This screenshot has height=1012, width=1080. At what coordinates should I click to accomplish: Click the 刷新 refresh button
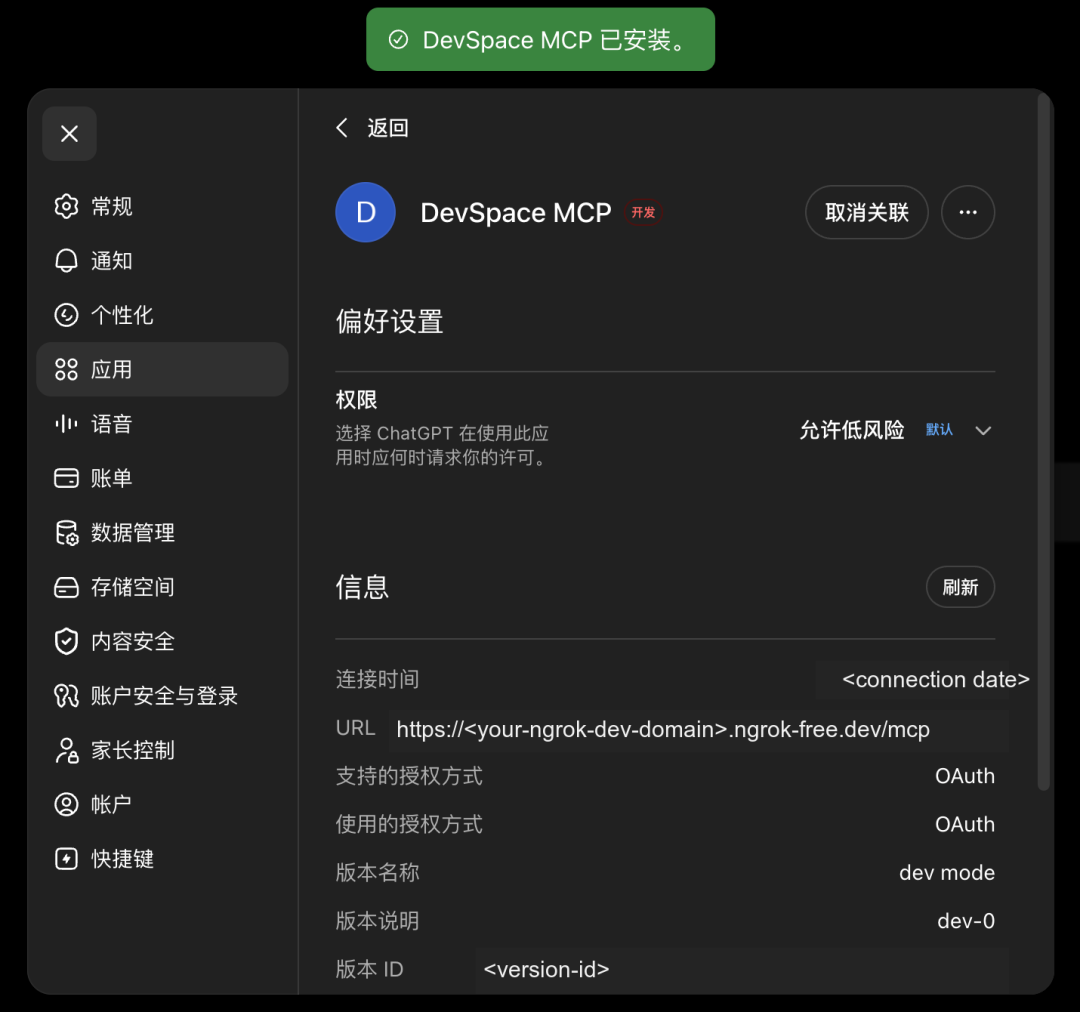960,587
